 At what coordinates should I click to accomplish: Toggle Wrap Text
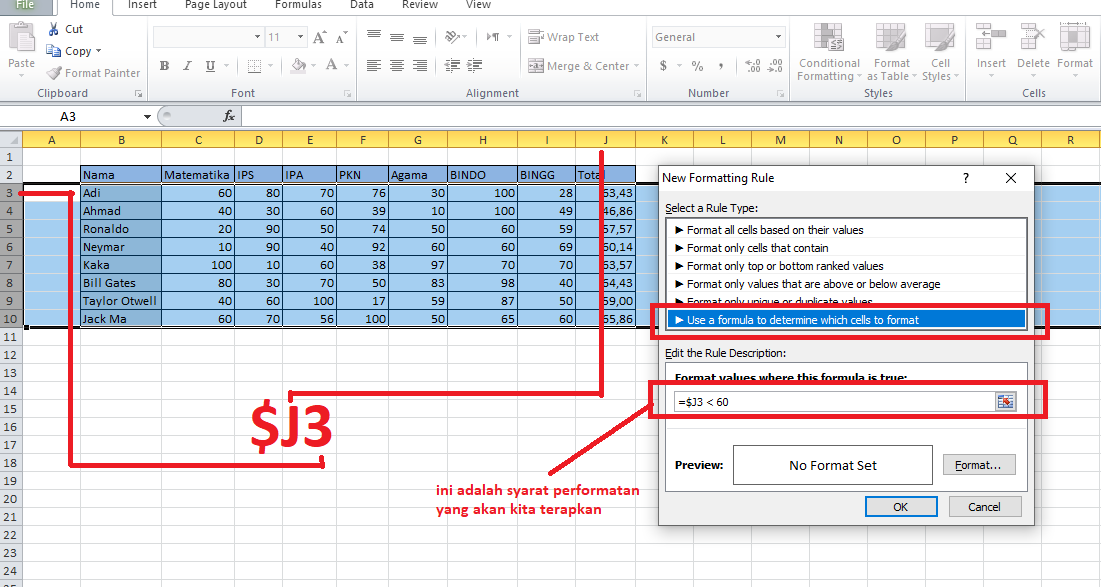[x=563, y=37]
